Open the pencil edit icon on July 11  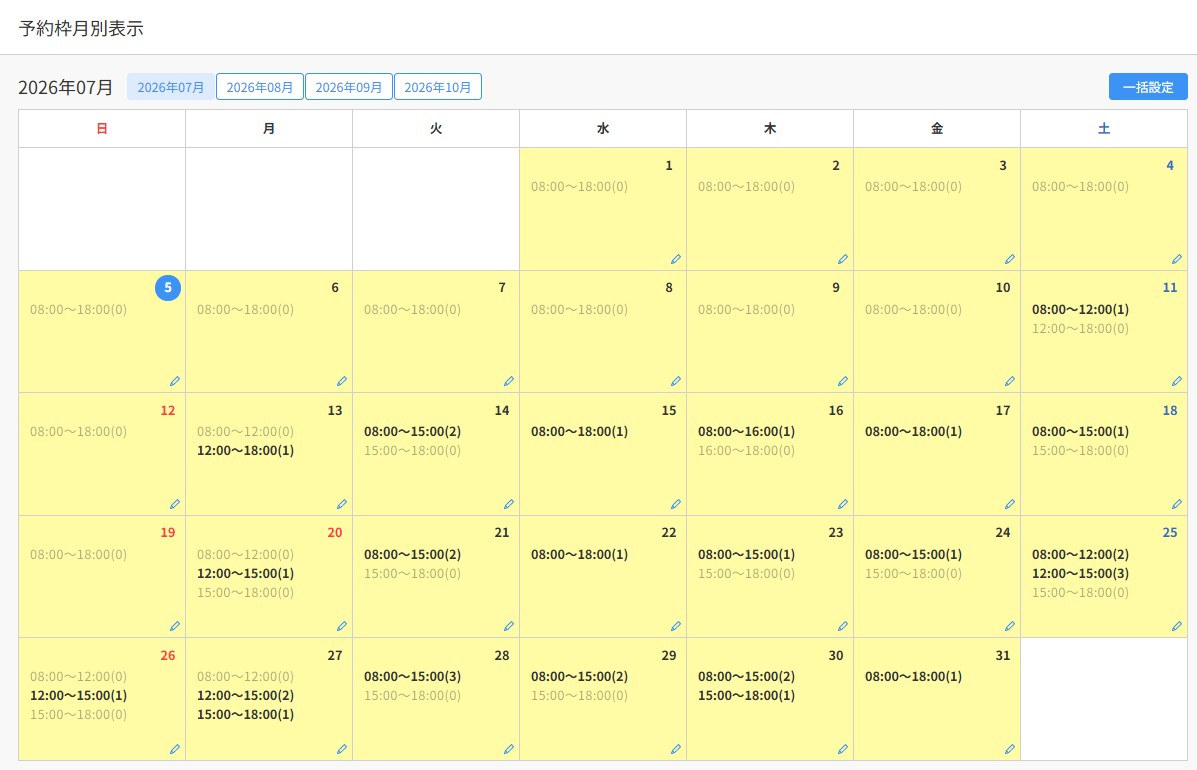tap(1176, 382)
